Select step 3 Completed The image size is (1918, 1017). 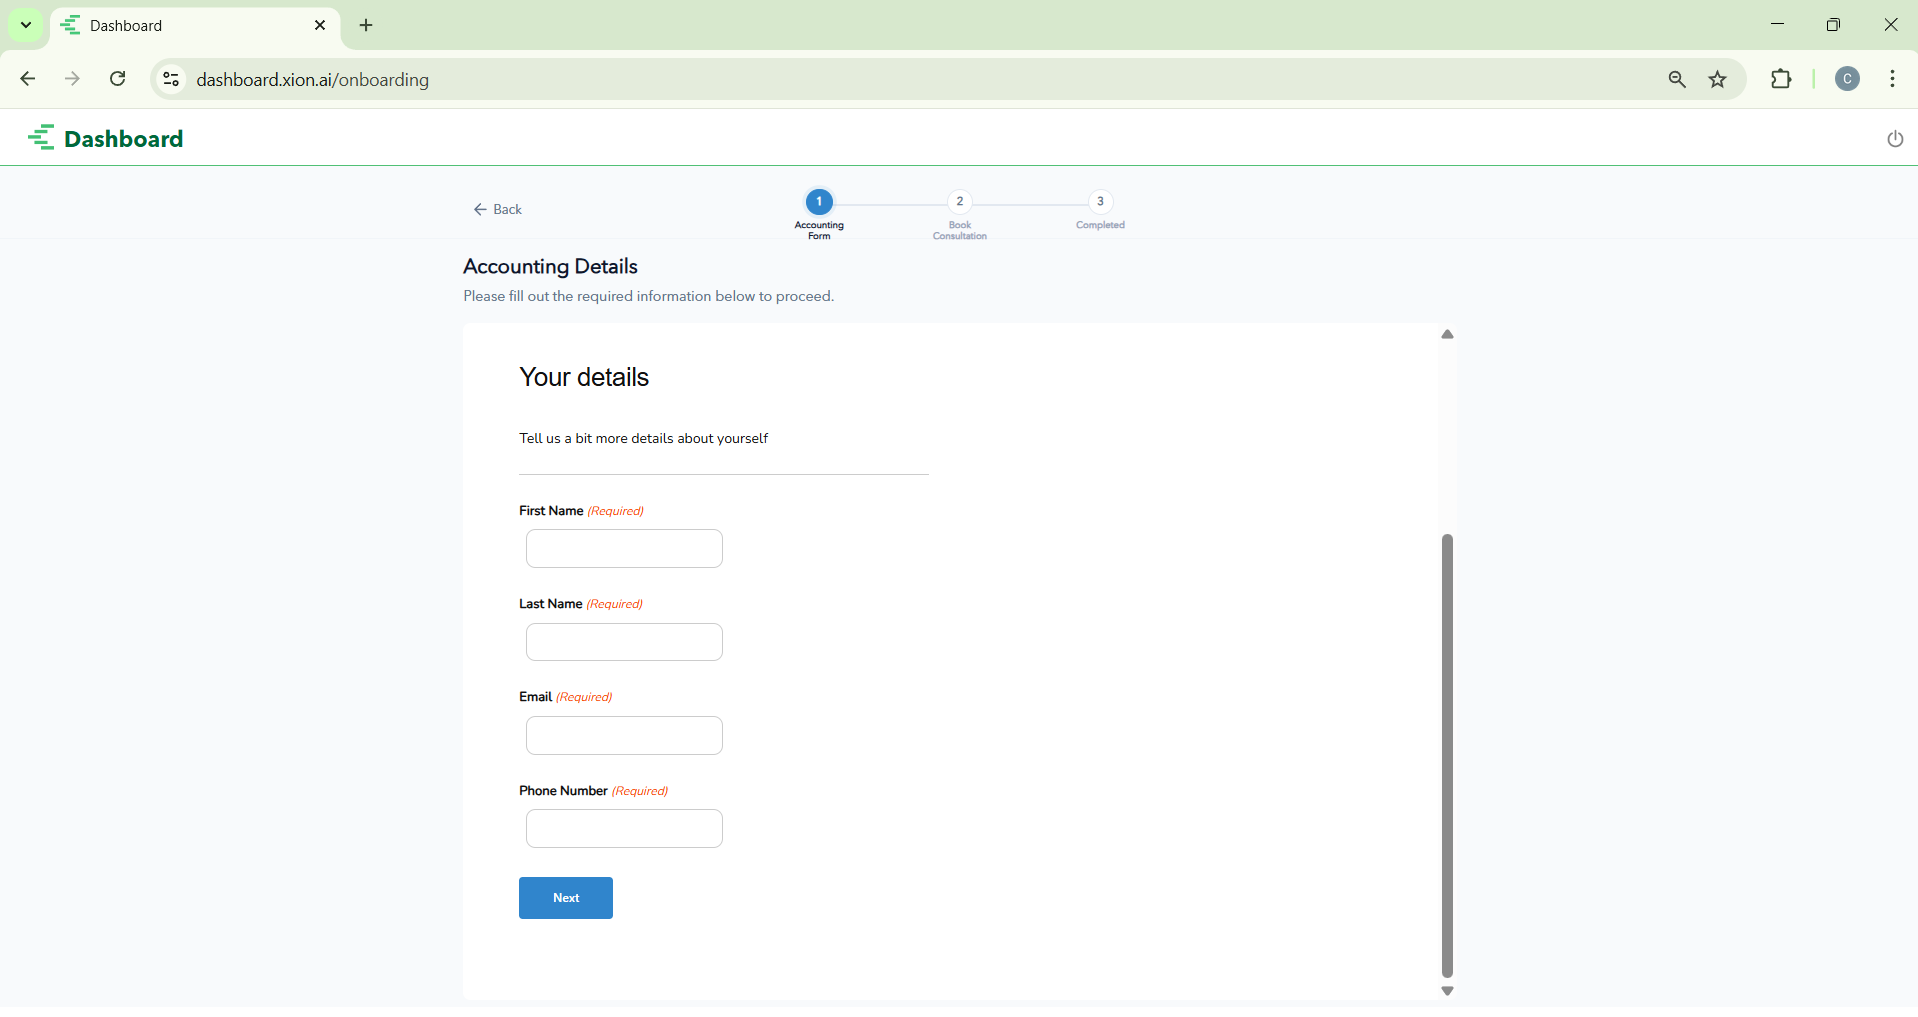(x=1100, y=202)
